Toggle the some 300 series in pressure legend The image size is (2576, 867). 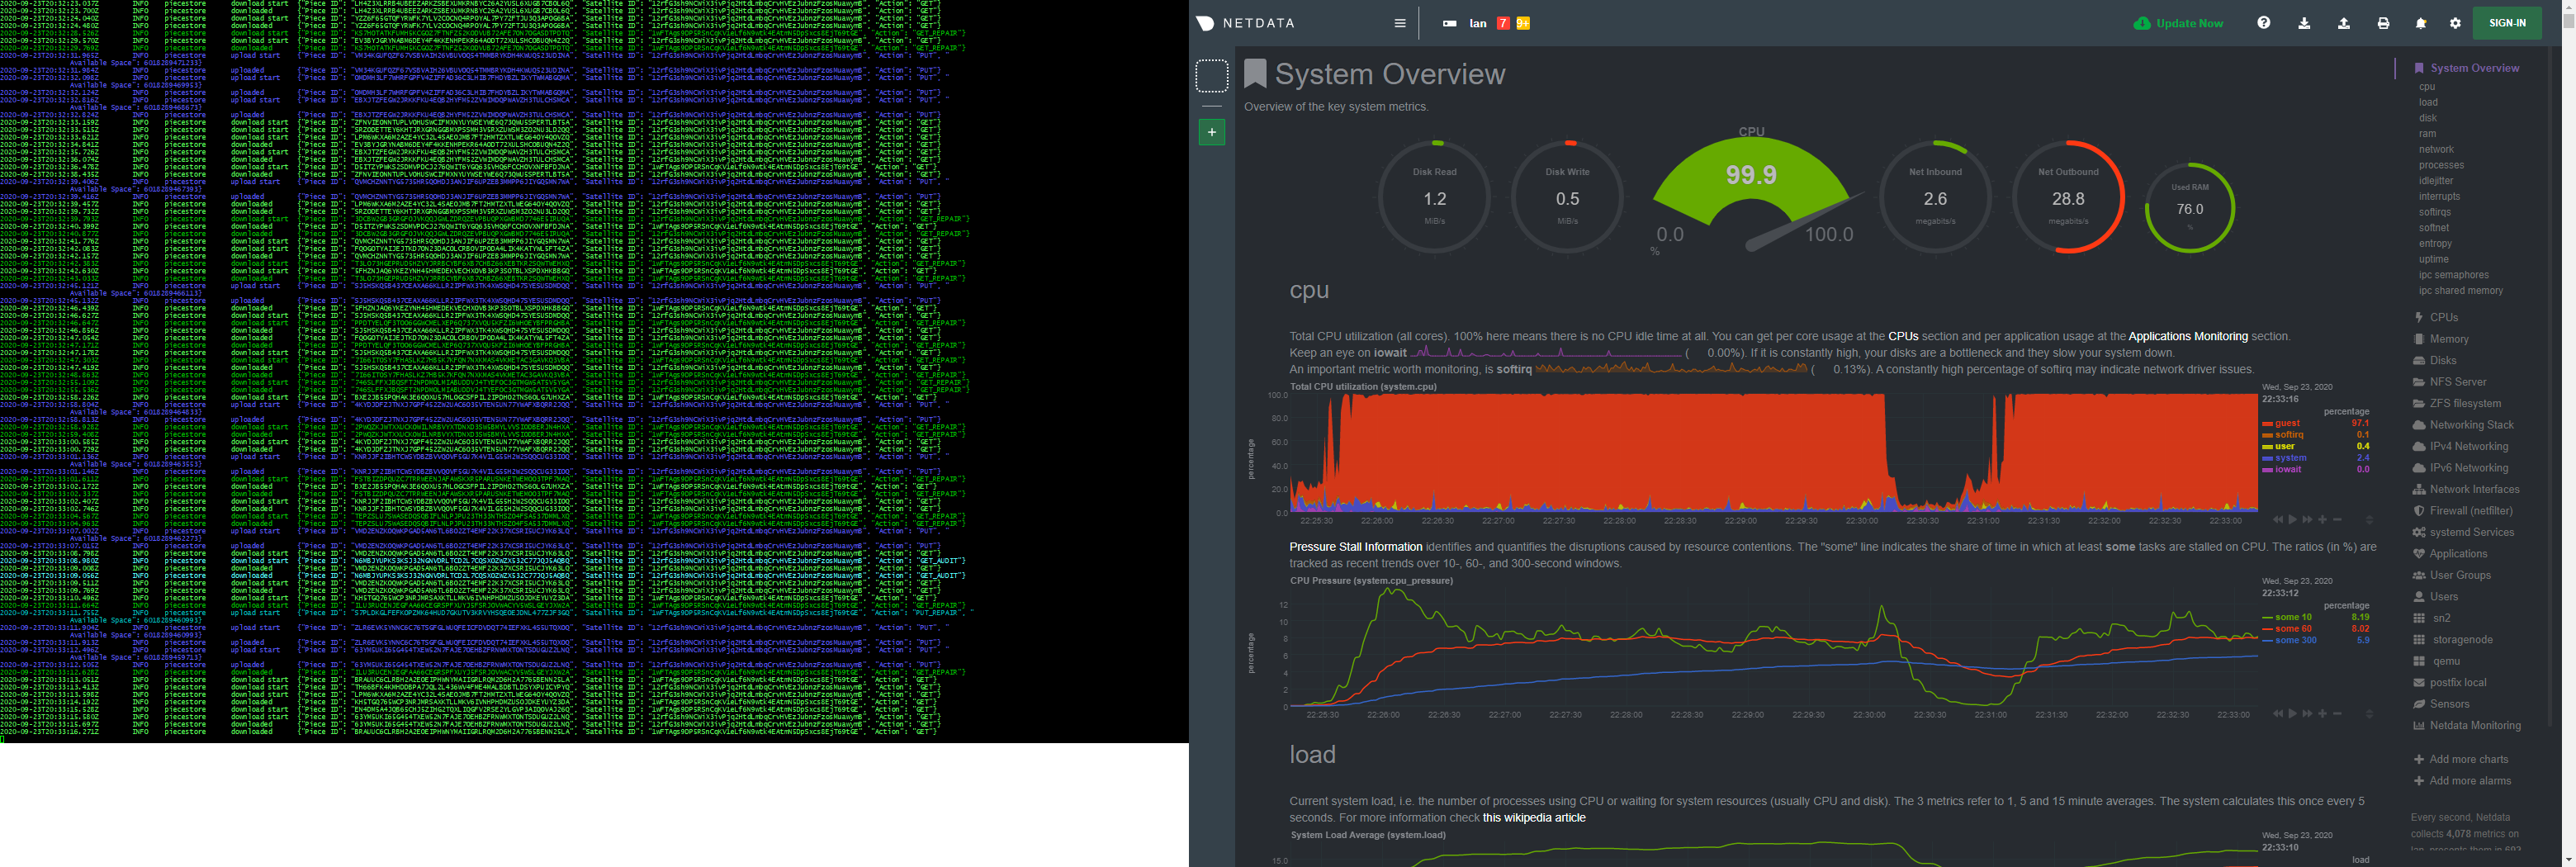tap(2295, 640)
